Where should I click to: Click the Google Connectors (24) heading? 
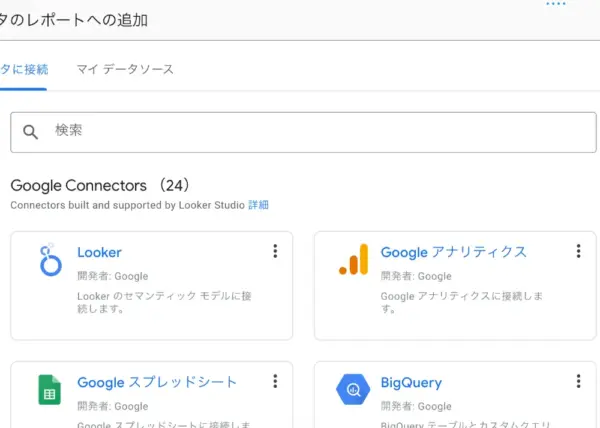(100, 186)
